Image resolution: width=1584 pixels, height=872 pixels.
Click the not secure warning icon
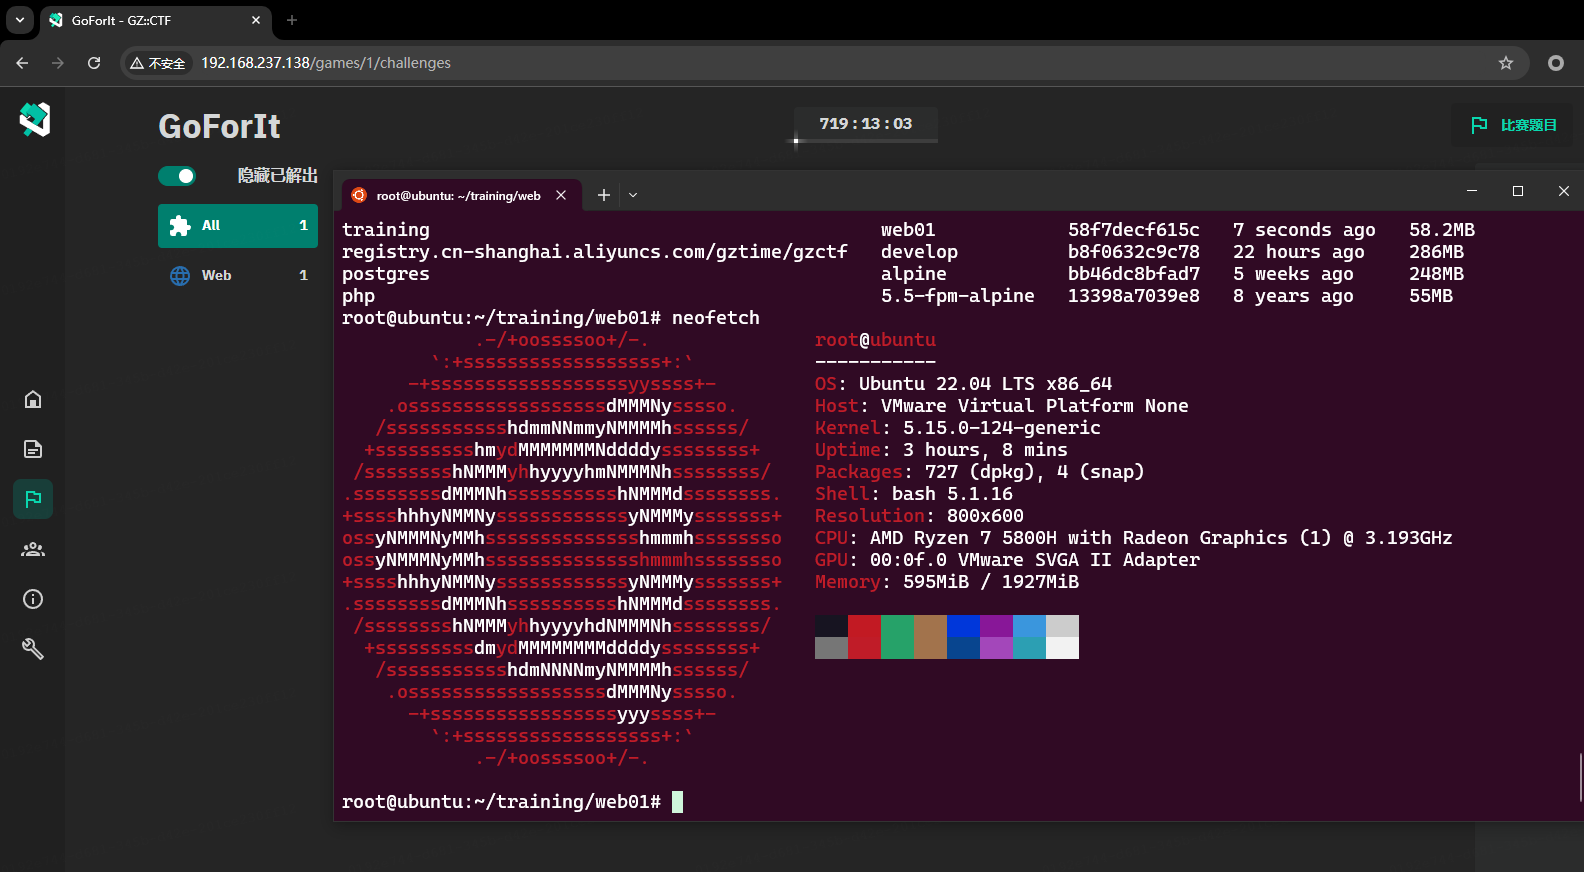click(x=137, y=63)
